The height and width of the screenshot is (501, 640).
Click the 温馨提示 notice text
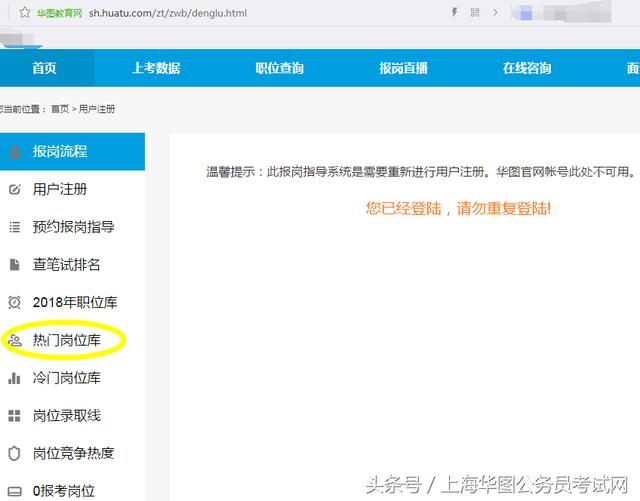click(420, 172)
